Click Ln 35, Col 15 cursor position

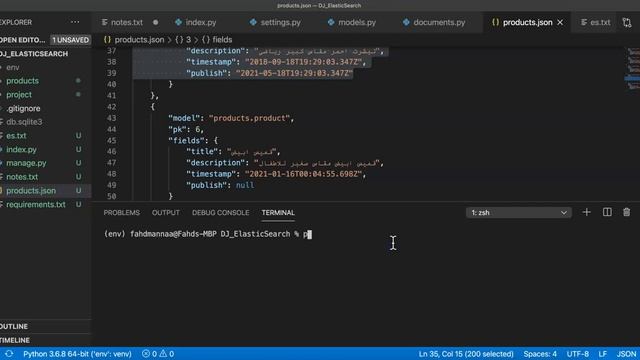[x=466, y=354]
